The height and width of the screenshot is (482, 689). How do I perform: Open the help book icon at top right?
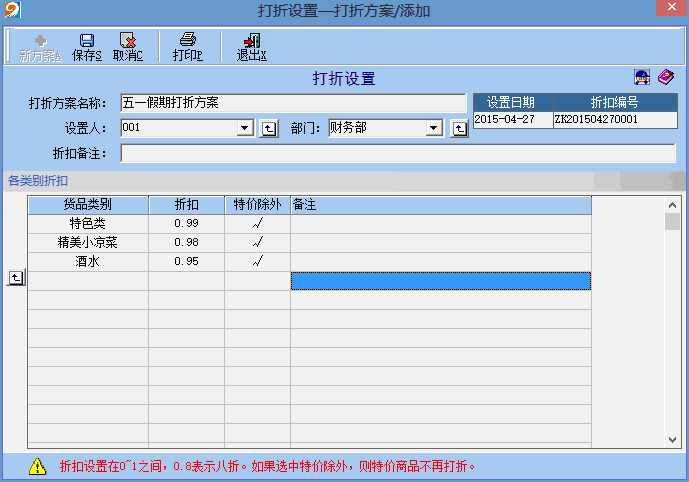(665, 78)
